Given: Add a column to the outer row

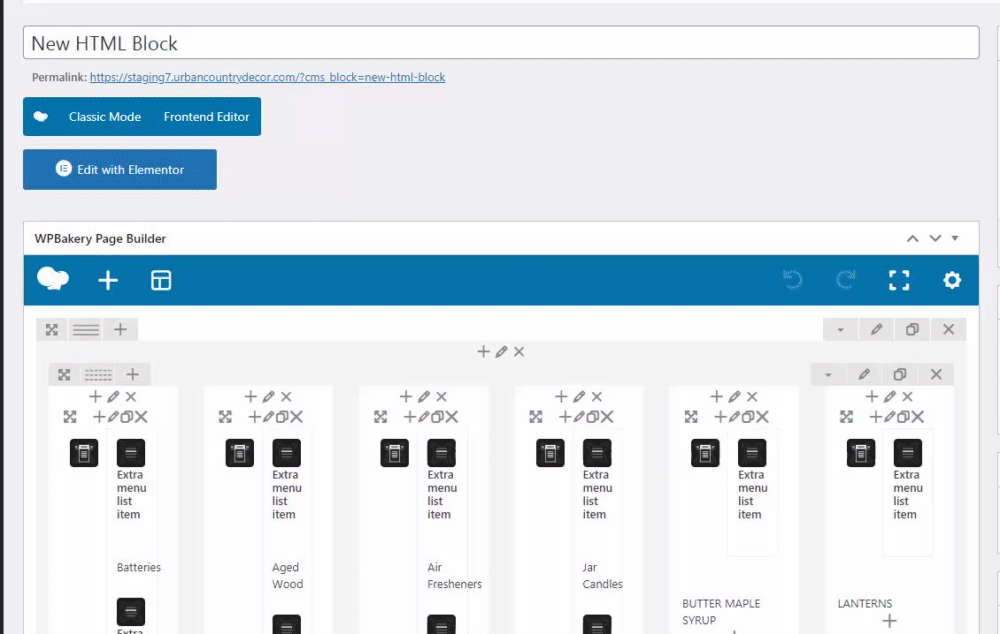Looking at the screenshot, I should (x=120, y=329).
